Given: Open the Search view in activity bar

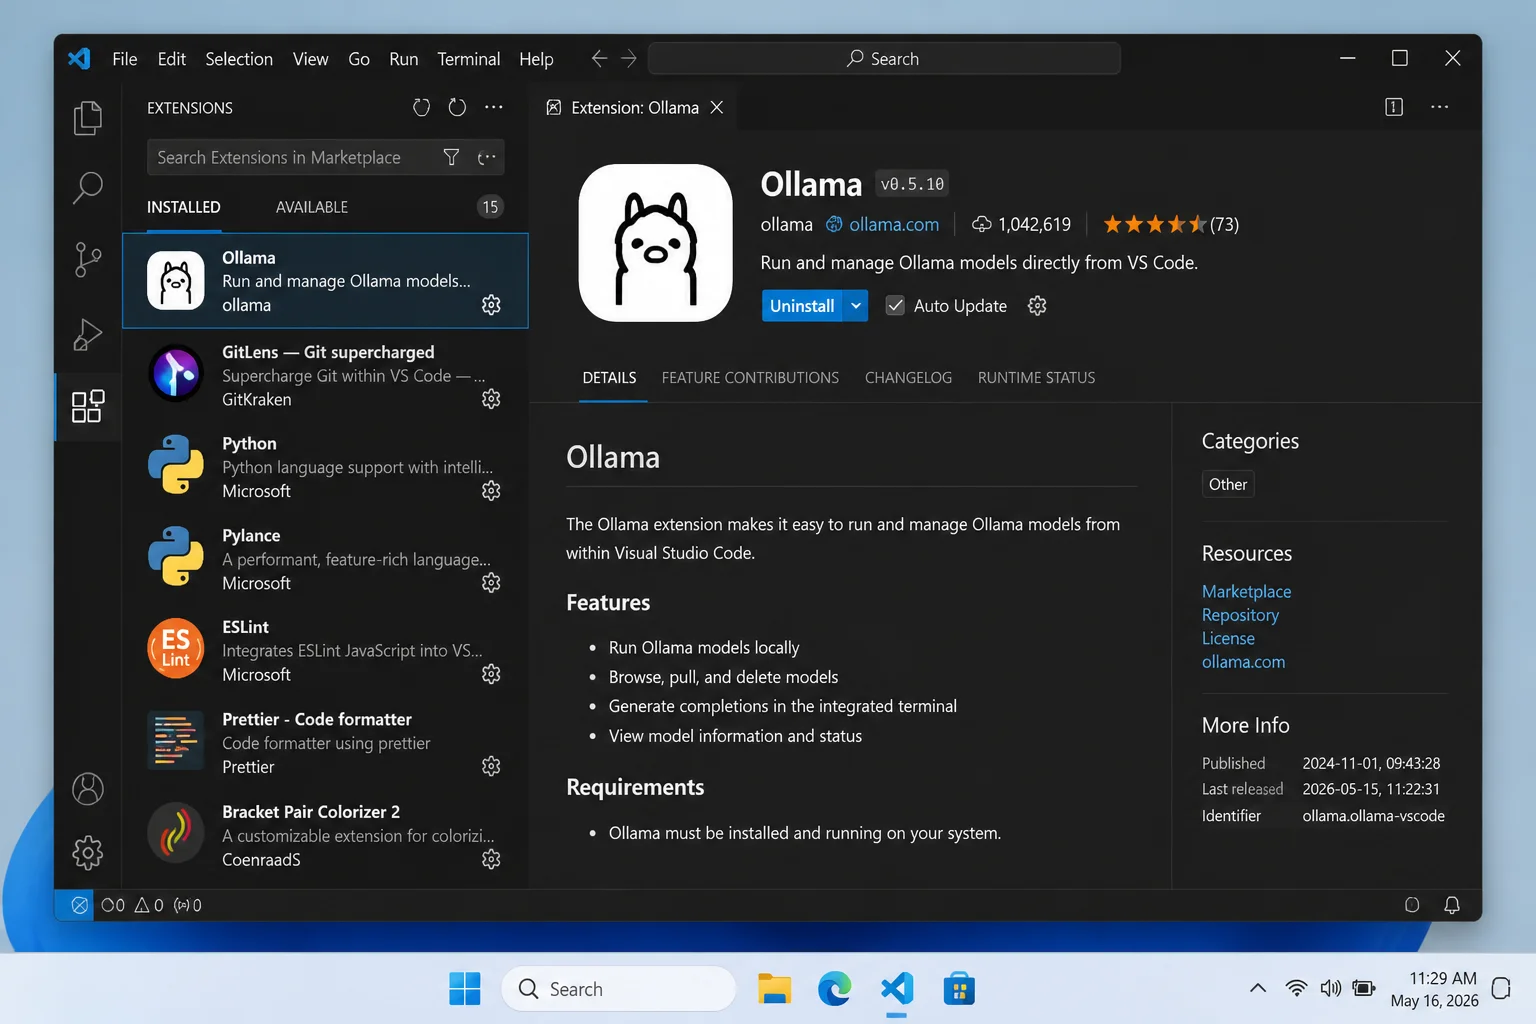Looking at the screenshot, I should coord(88,187).
